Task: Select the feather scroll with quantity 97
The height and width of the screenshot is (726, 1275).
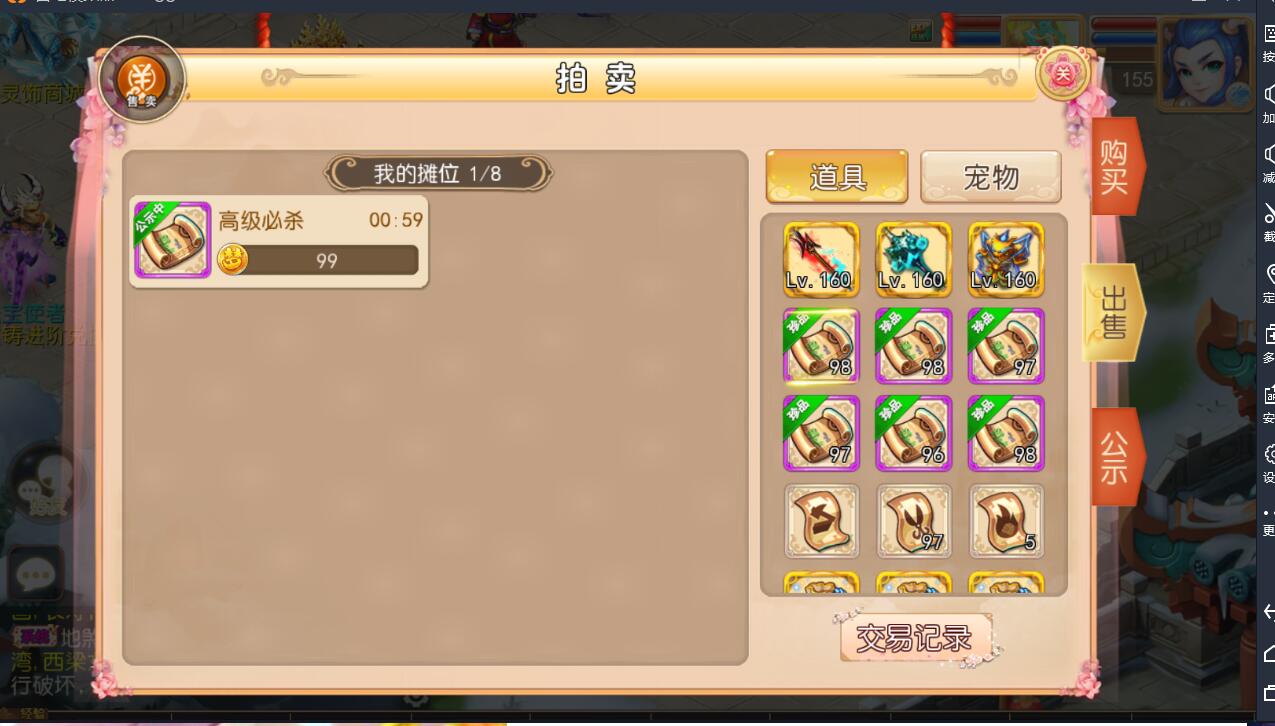Action: (x=913, y=520)
